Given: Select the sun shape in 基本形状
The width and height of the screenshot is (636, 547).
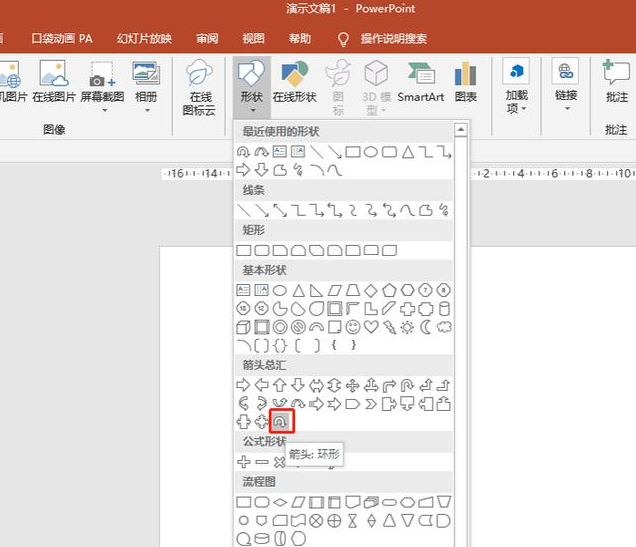Looking at the screenshot, I should pos(407,327).
